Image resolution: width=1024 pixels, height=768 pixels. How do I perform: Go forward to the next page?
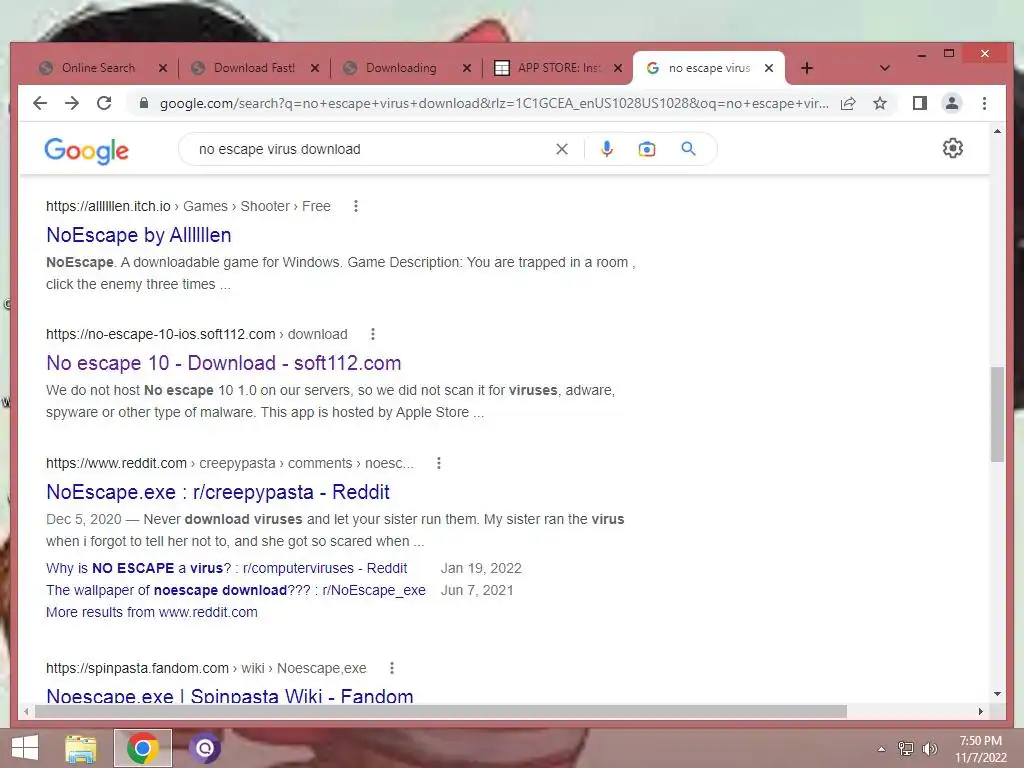(72, 103)
